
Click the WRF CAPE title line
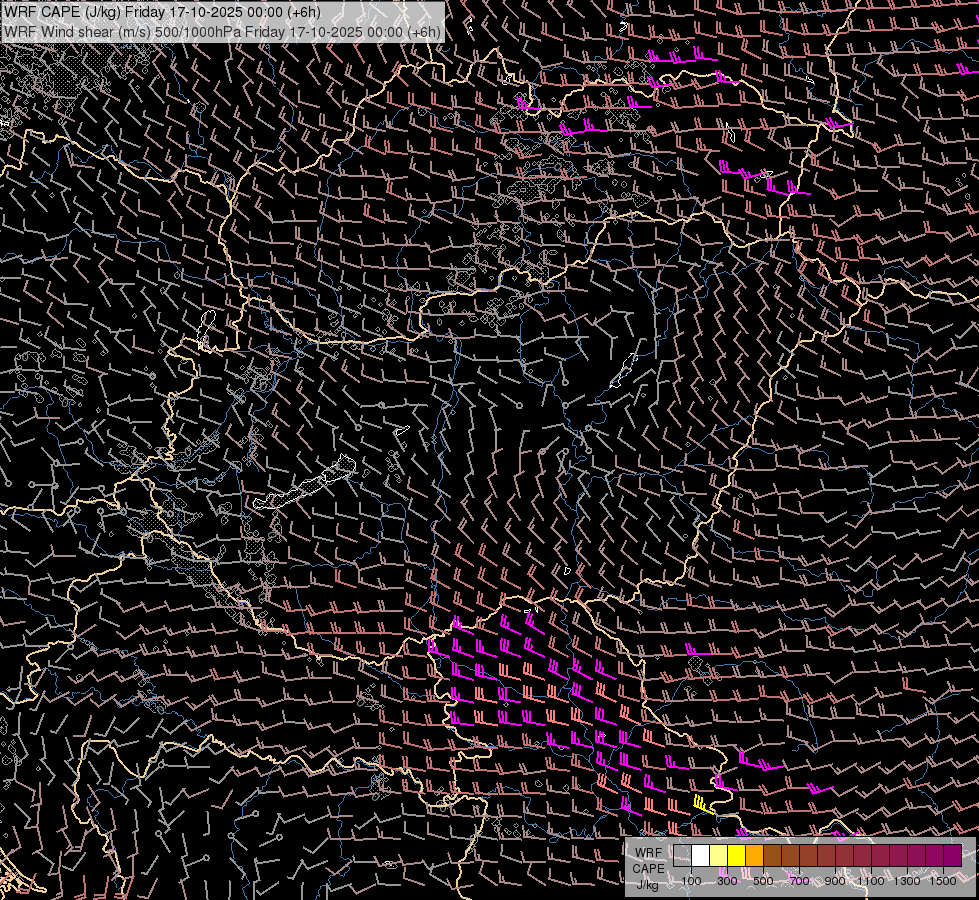click(x=162, y=12)
